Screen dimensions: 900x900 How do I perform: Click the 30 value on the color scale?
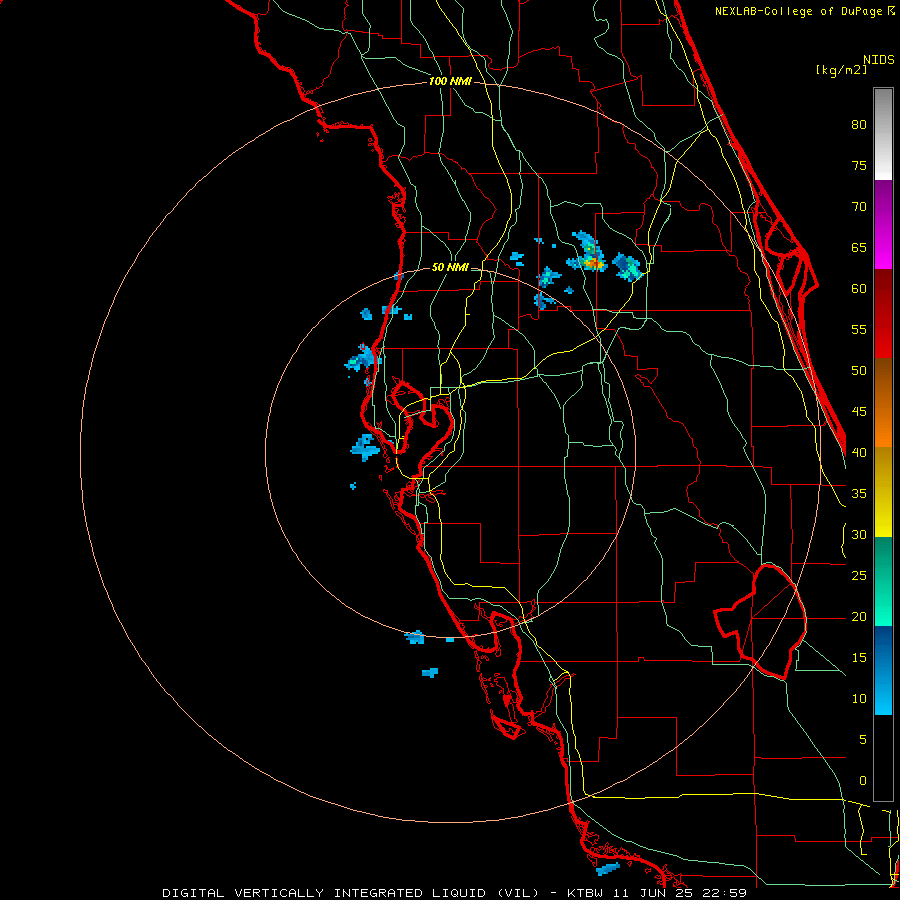pyautogui.click(x=859, y=534)
